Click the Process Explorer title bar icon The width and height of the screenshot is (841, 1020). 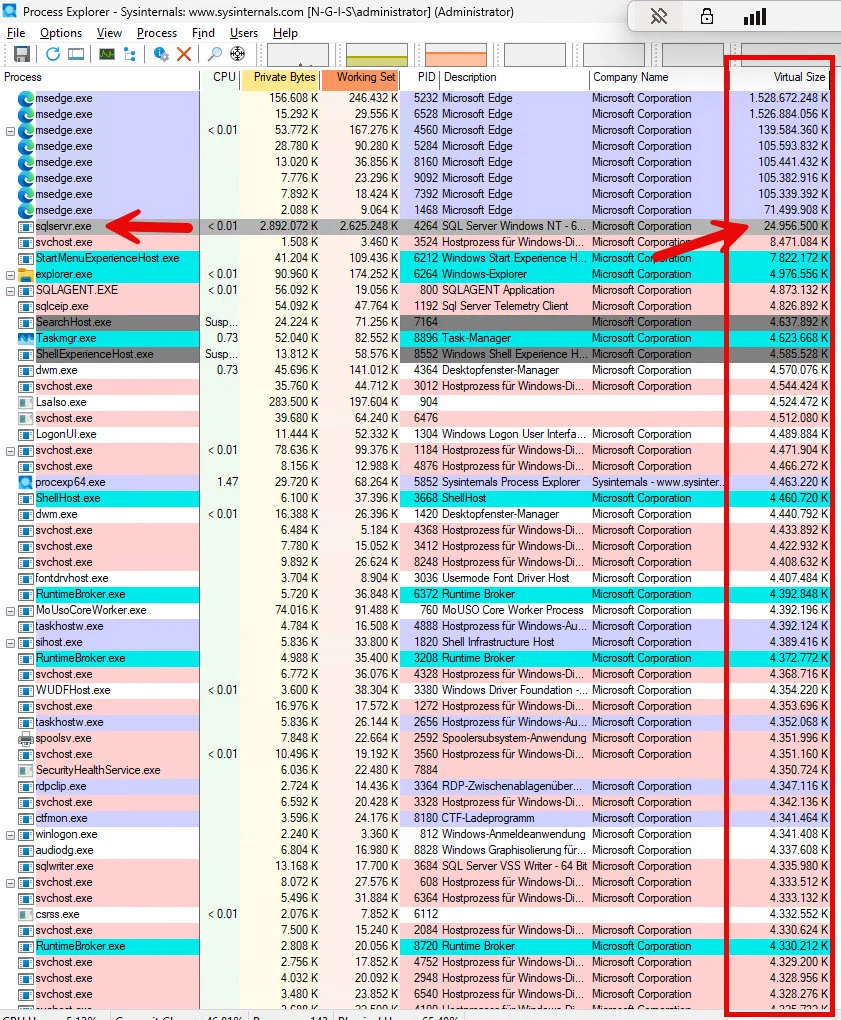tap(11, 12)
